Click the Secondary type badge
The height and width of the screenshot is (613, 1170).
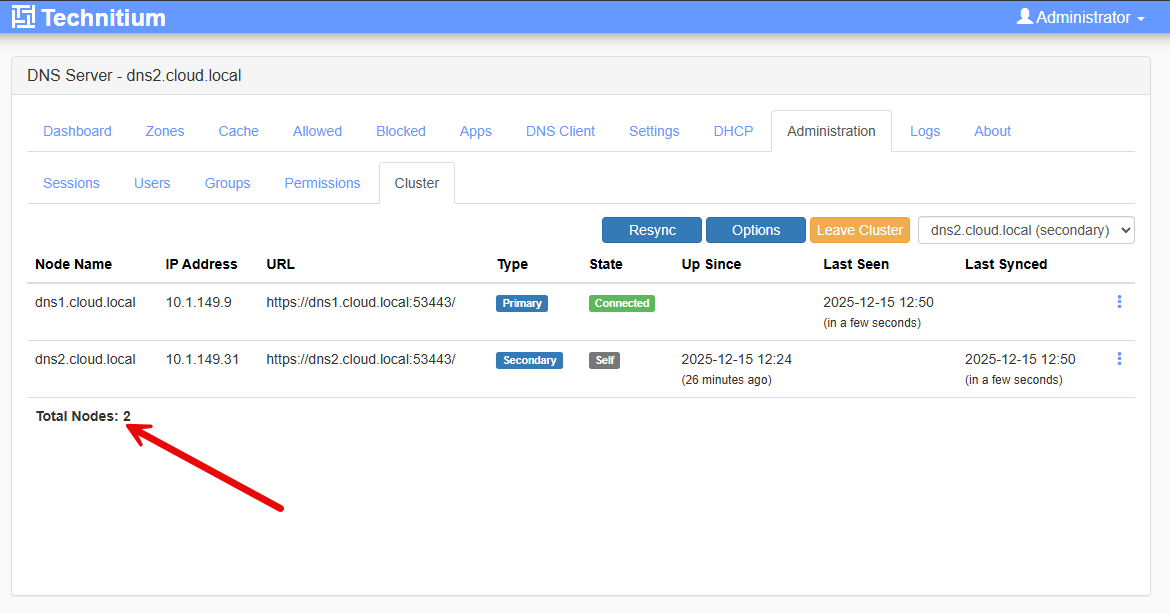pos(529,360)
